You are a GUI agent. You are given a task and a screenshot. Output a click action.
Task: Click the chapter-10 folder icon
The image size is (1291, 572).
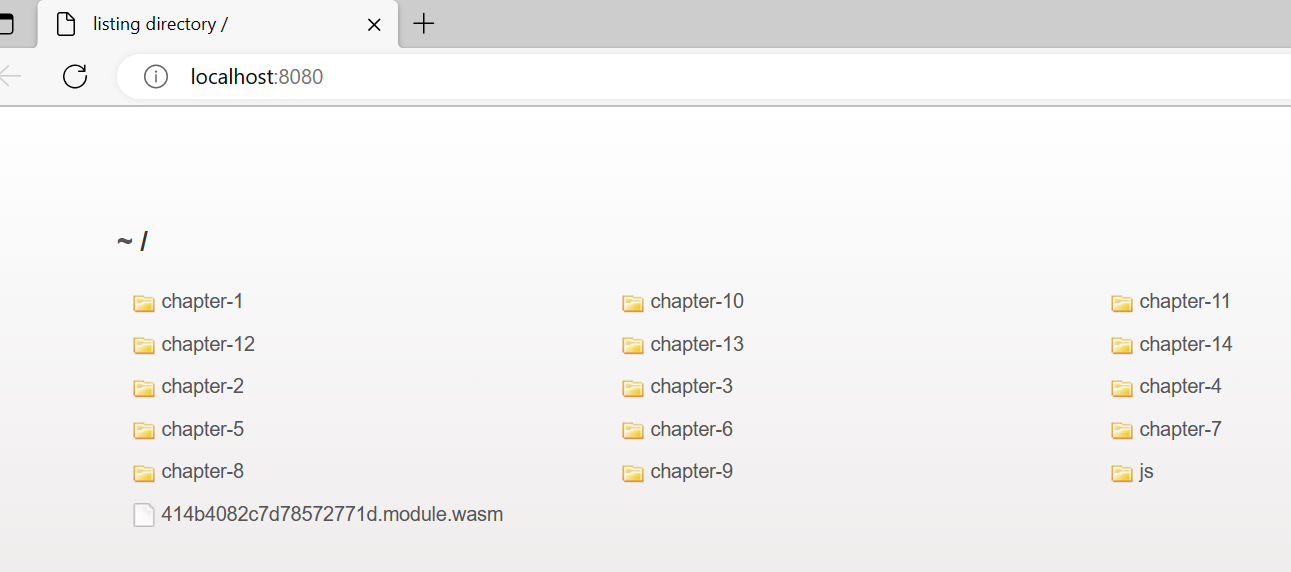click(633, 303)
